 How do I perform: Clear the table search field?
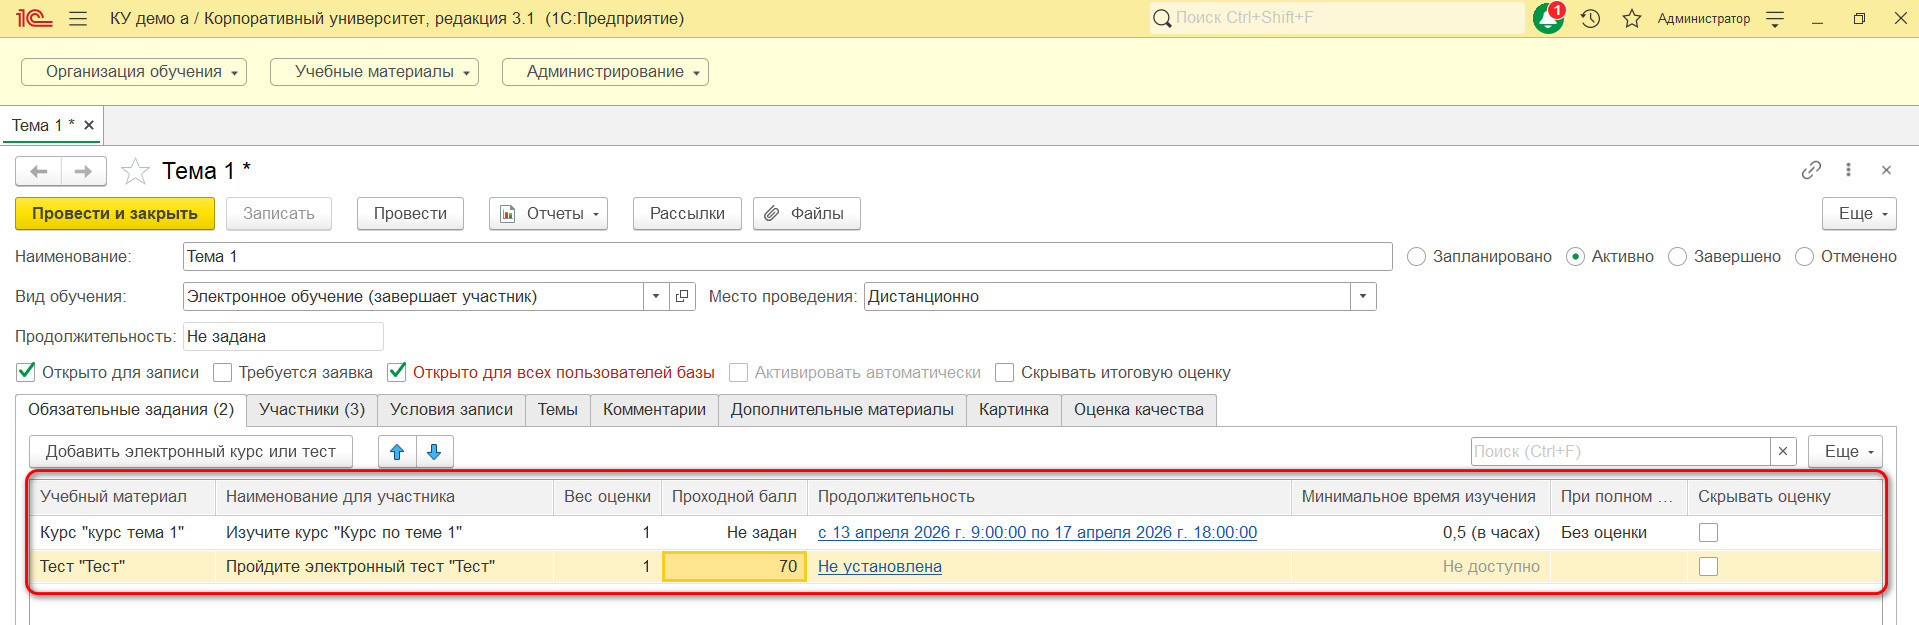(x=1783, y=452)
